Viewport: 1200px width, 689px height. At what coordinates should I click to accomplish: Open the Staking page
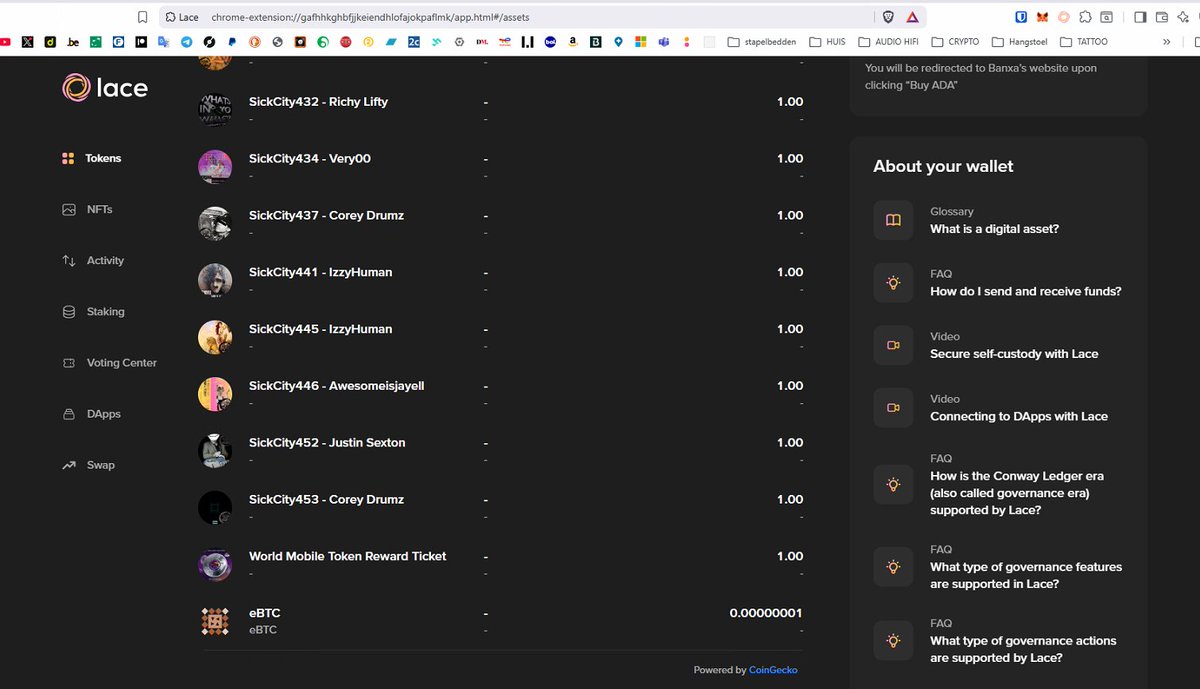[93, 312]
